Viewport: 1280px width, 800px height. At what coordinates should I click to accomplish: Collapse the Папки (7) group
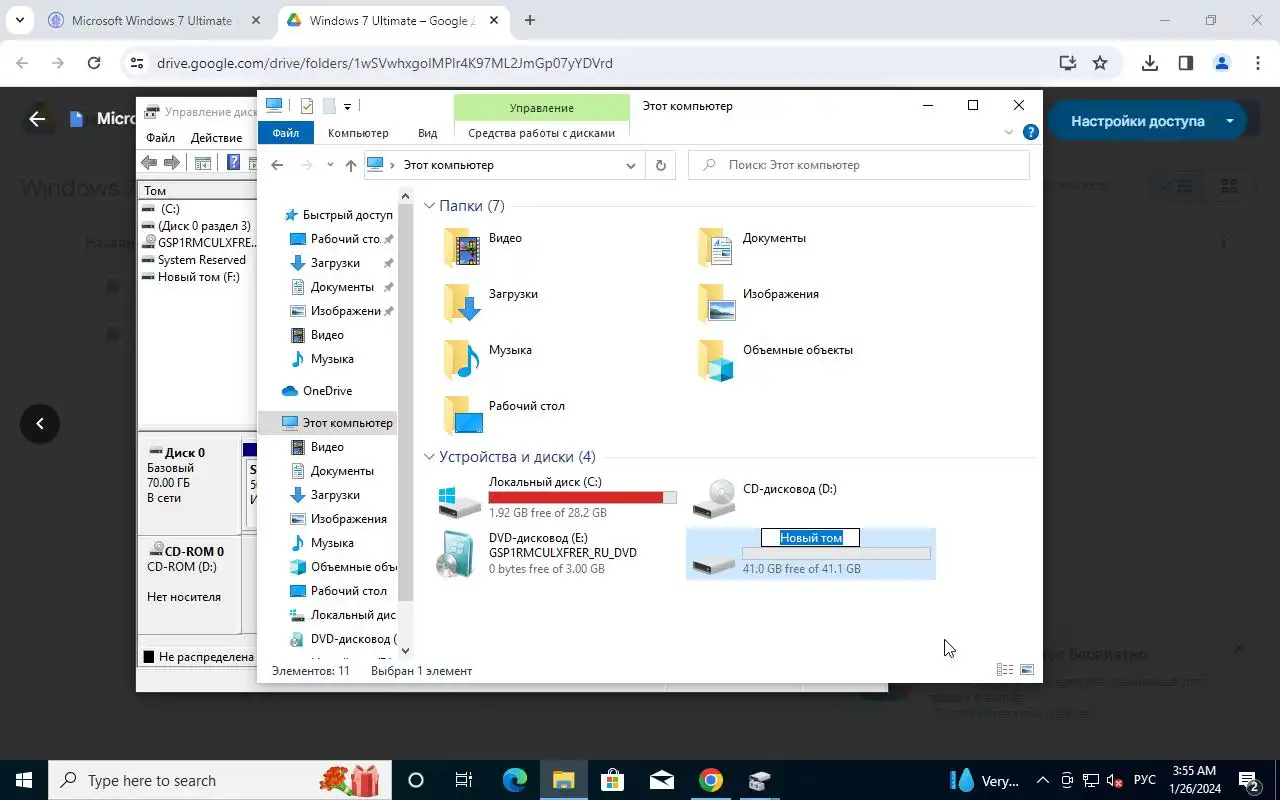429,206
